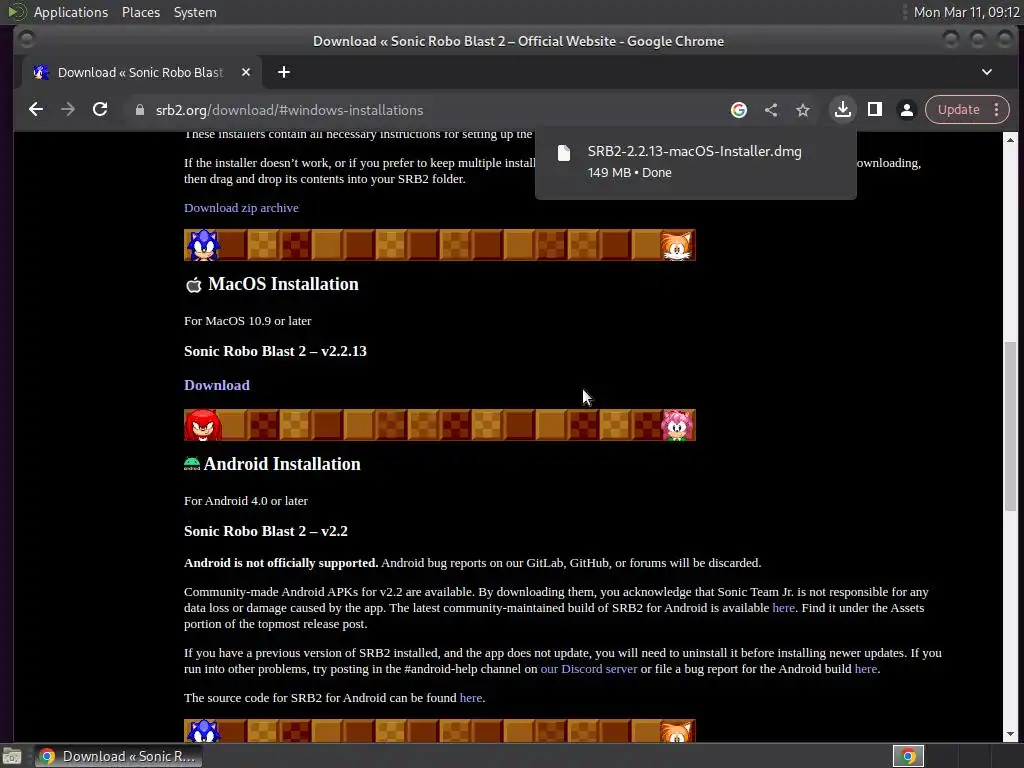Open the community Android build 'here' link
This screenshot has height=768, width=1024.
pyautogui.click(x=783, y=608)
